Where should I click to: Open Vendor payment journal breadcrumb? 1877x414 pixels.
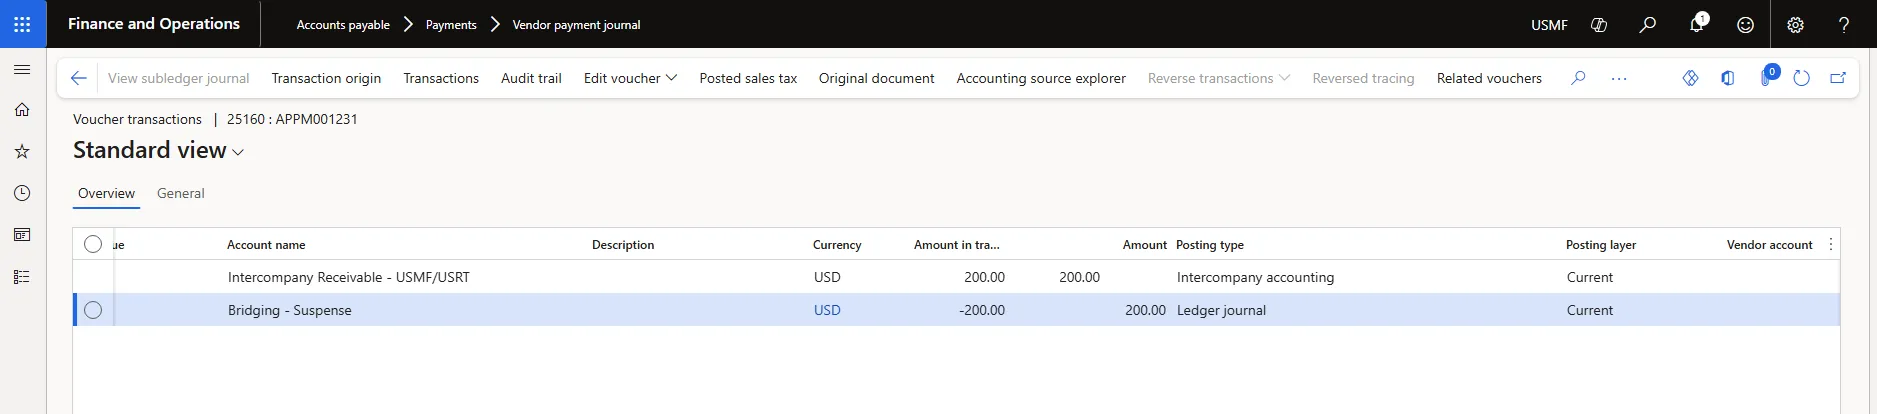pyautogui.click(x=576, y=25)
